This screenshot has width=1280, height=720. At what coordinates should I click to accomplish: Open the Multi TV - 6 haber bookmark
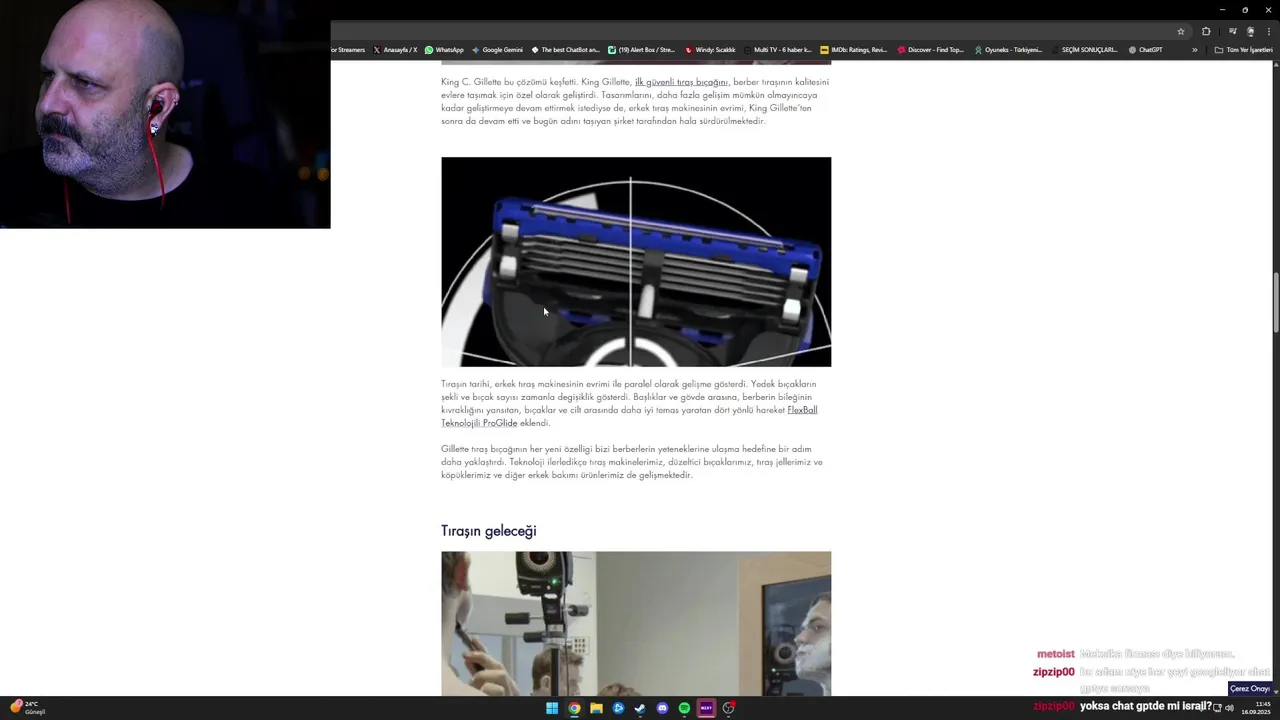(x=777, y=50)
